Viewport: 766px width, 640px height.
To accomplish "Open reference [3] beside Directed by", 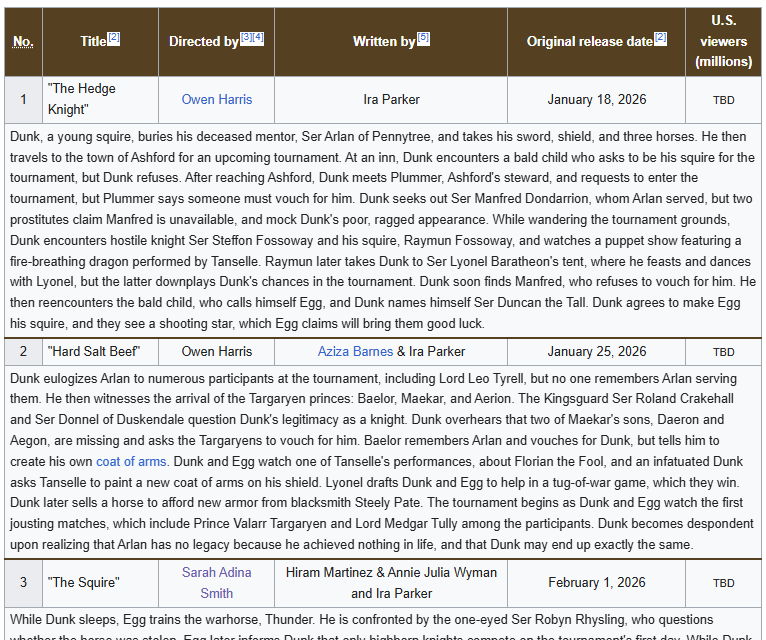I will [246, 38].
